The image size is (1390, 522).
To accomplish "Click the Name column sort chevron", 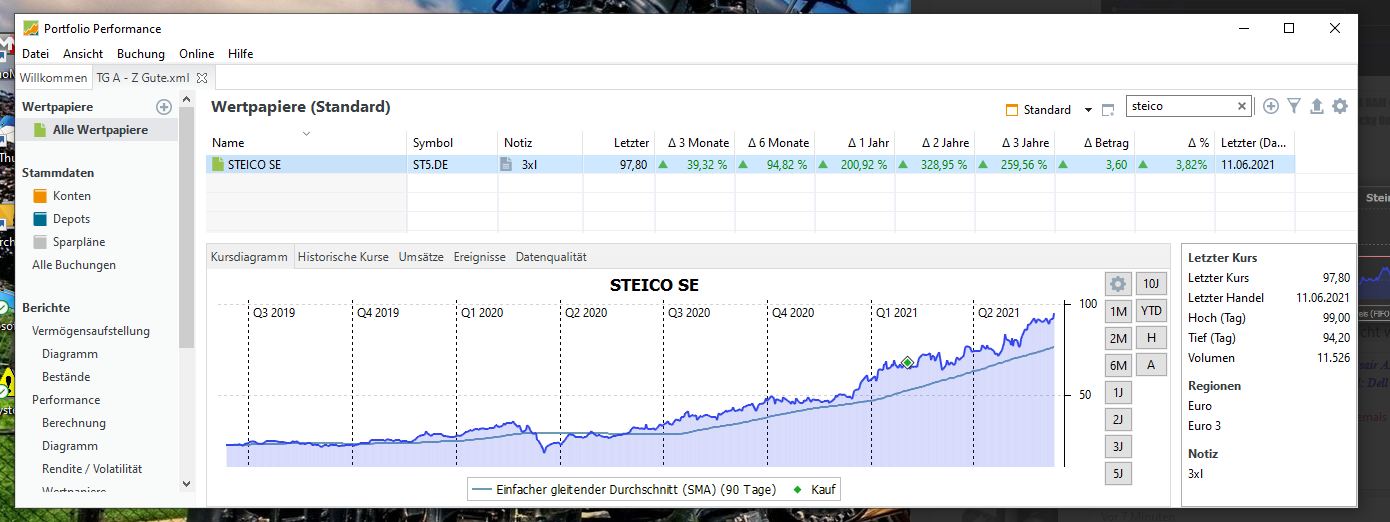I will (x=307, y=133).
